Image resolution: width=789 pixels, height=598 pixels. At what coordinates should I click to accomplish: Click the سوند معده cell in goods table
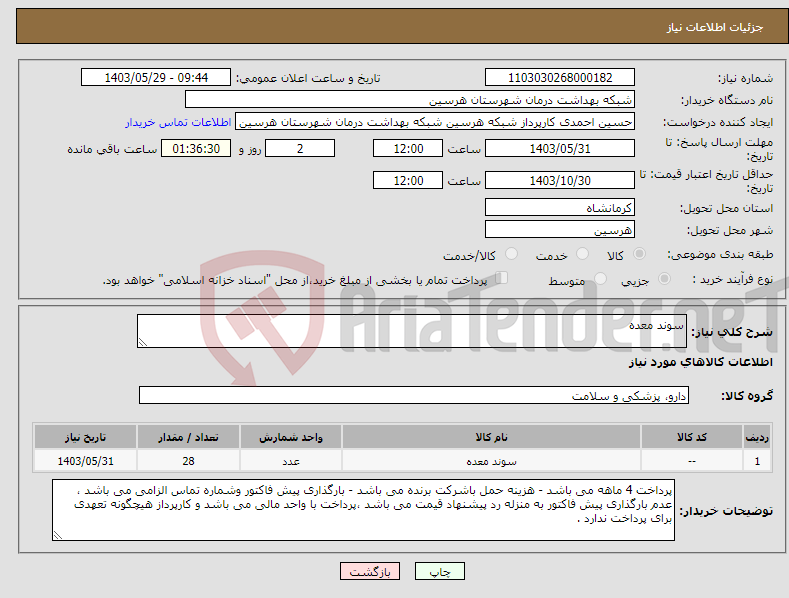click(x=491, y=461)
